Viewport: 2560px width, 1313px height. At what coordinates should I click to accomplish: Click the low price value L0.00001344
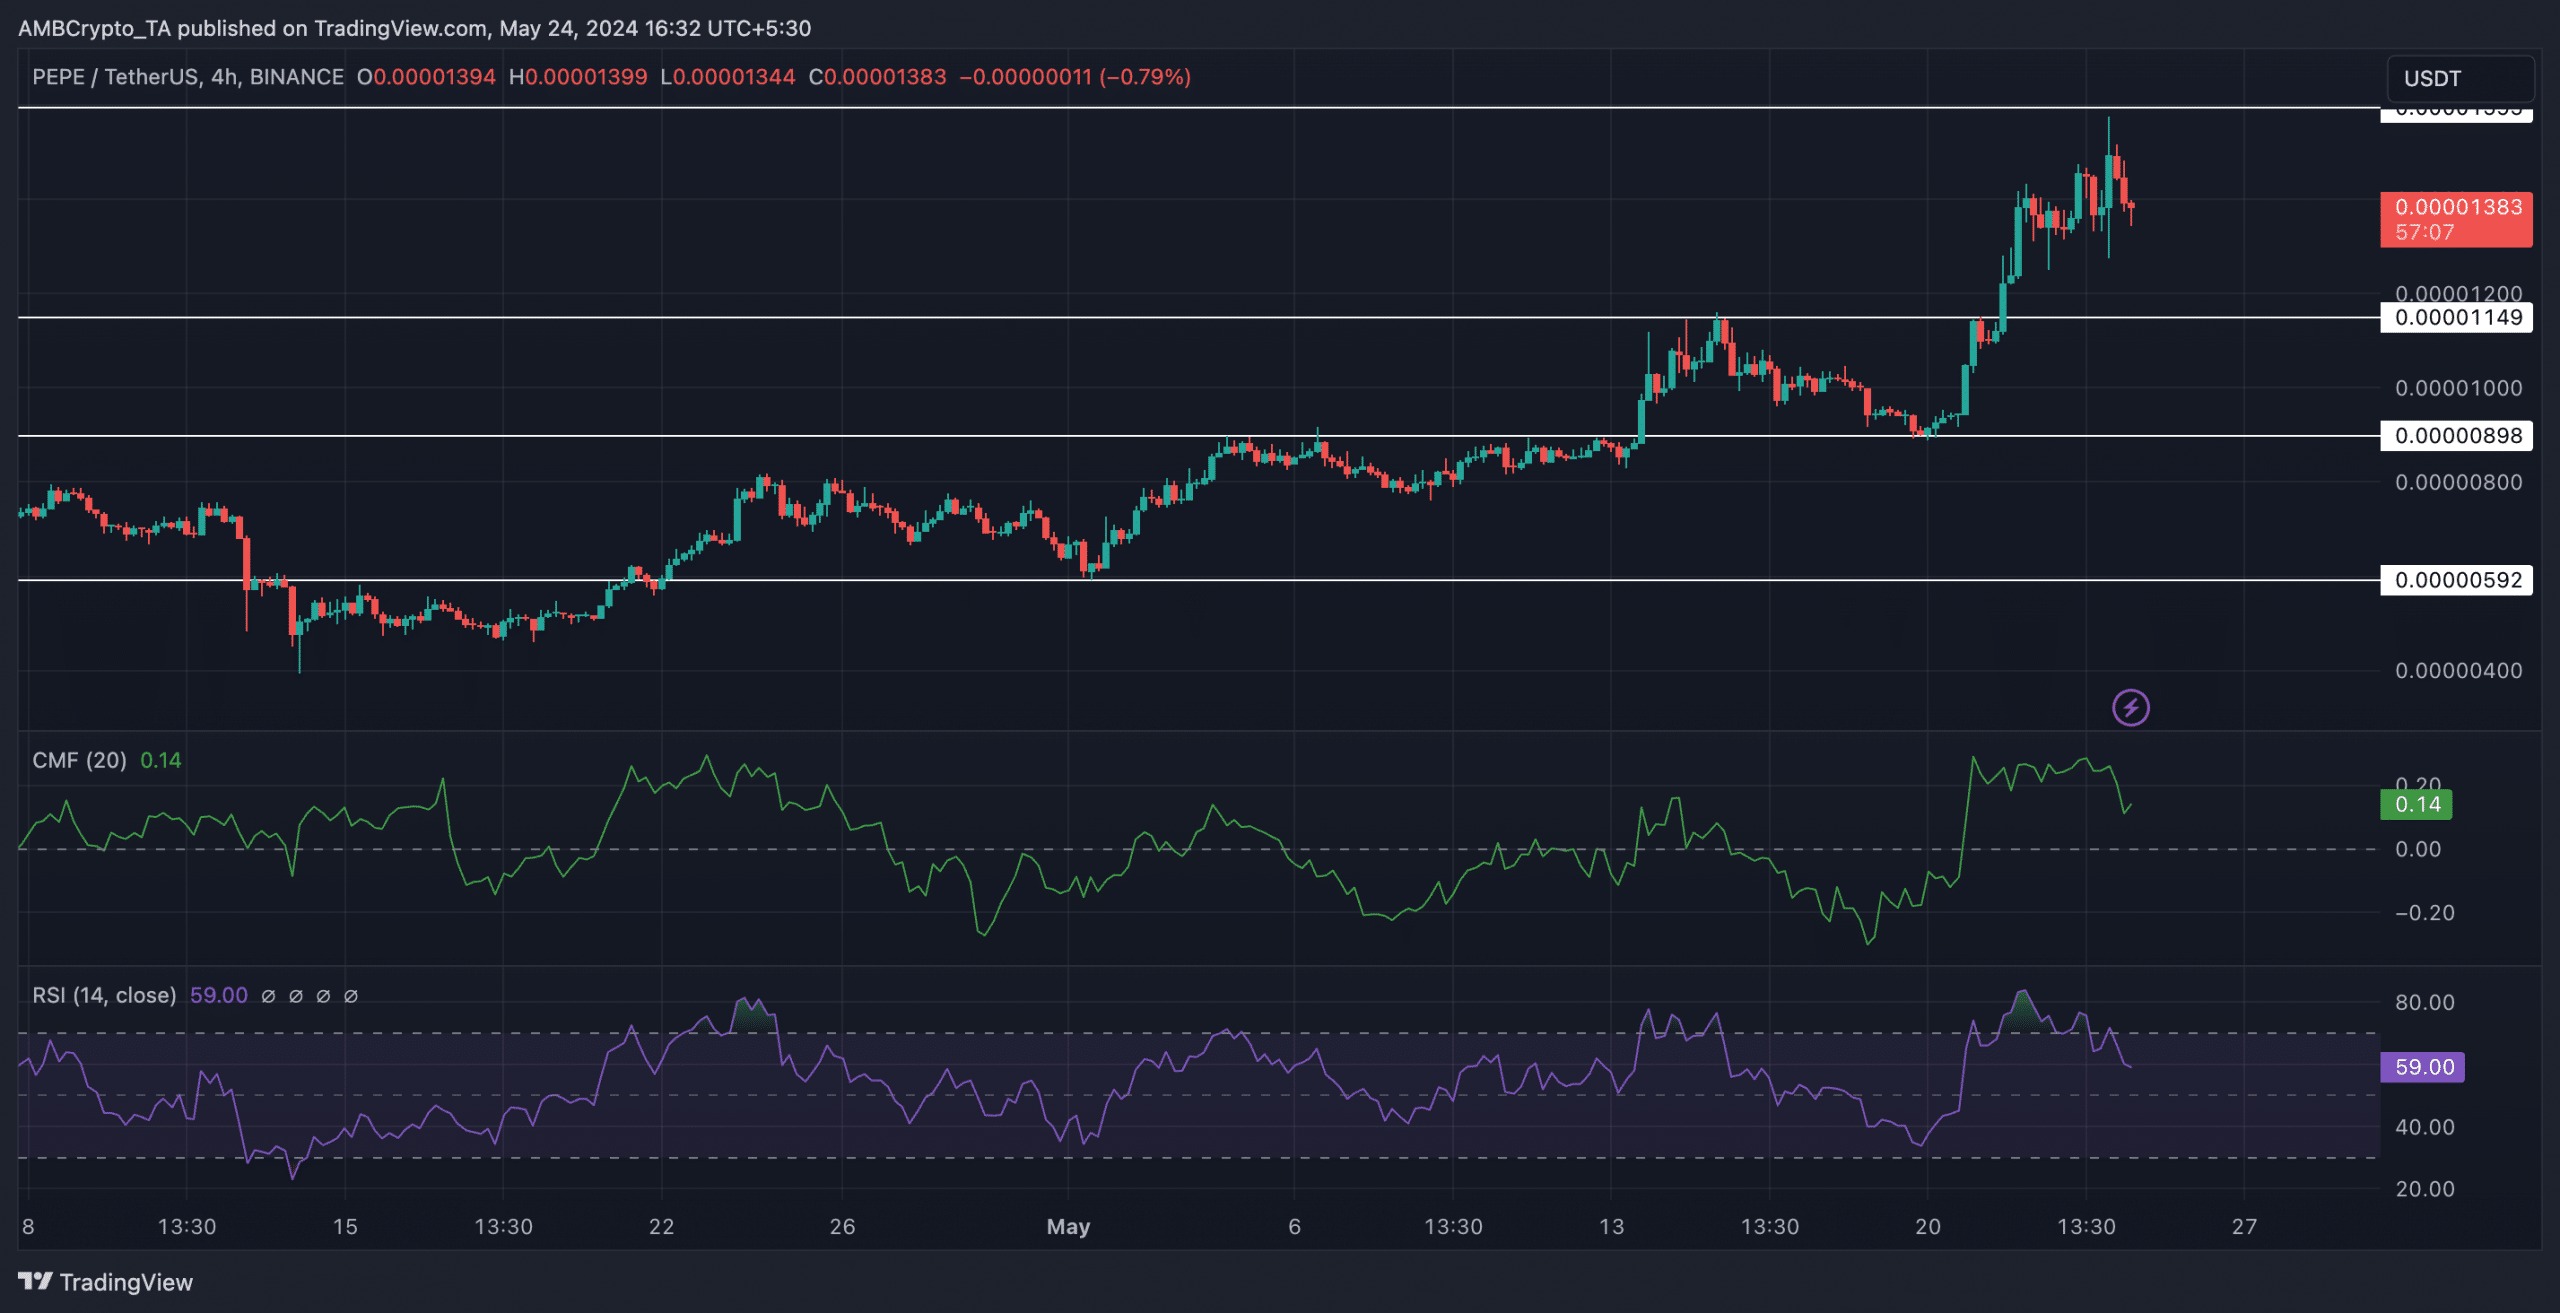tap(728, 77)
